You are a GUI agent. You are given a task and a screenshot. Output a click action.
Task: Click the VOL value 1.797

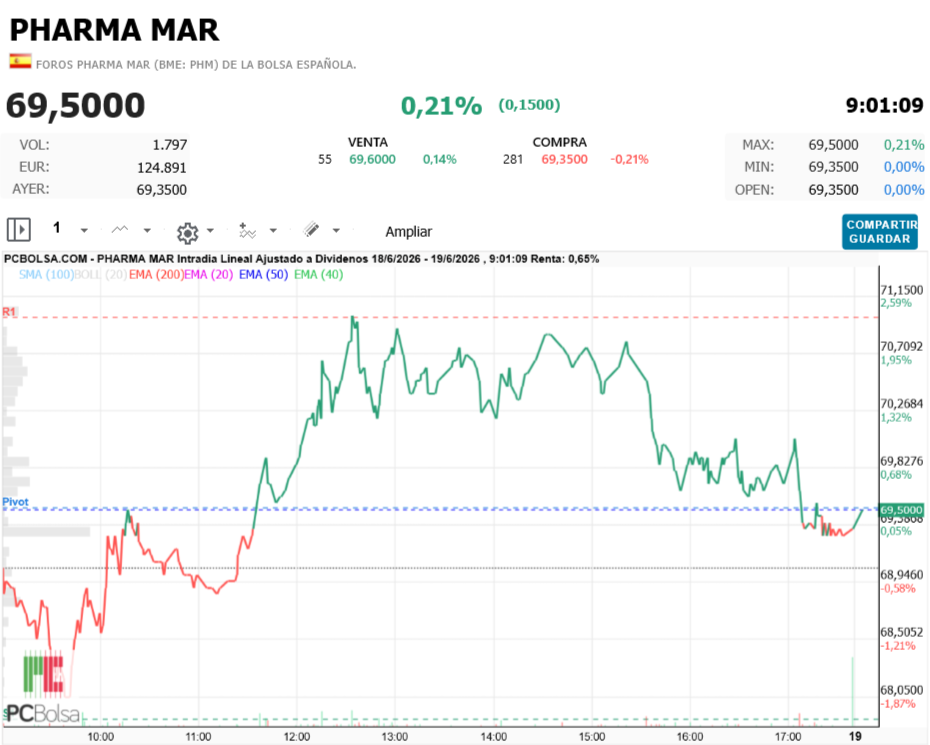(x=170, y=145)
